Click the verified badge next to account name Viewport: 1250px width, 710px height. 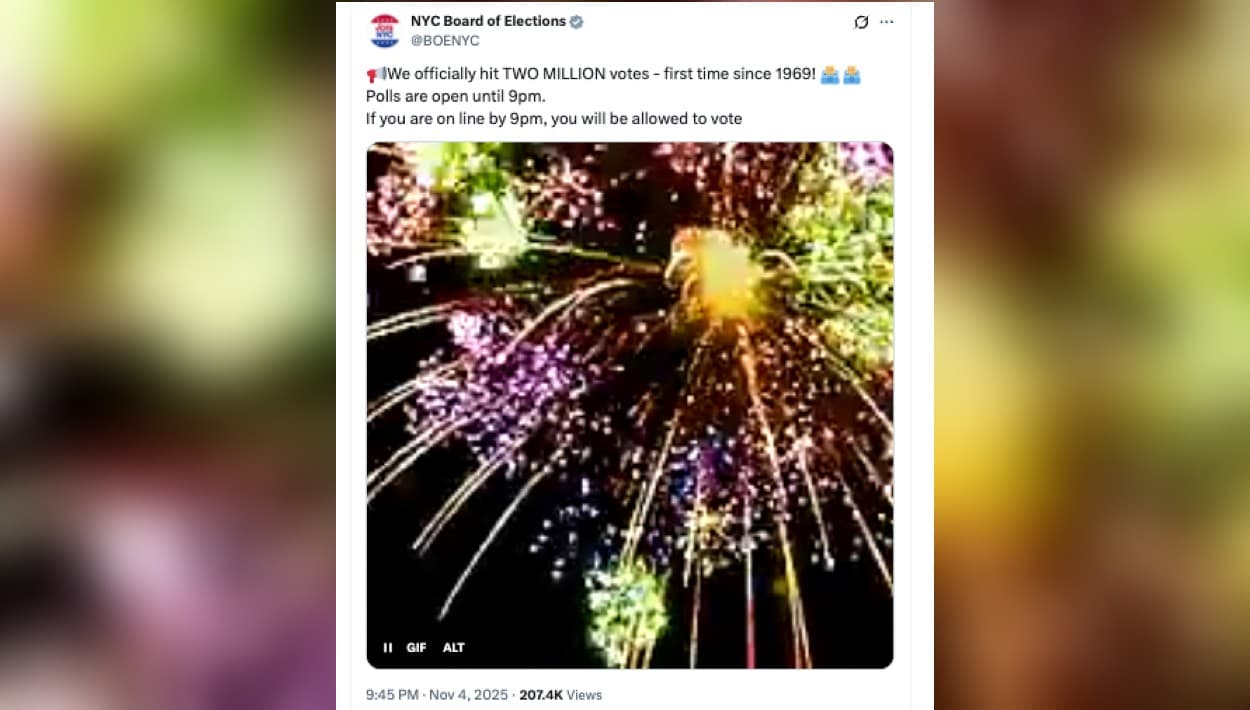click(x=577, y=21)
